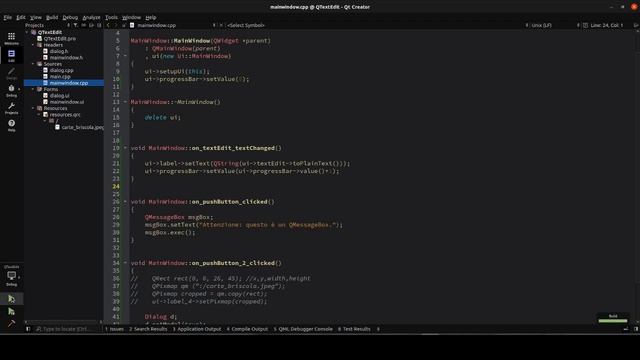The width and height of the screenshot is (640, 360).
Task: Collapse the Resources folder
Action: tap(33, 108)
